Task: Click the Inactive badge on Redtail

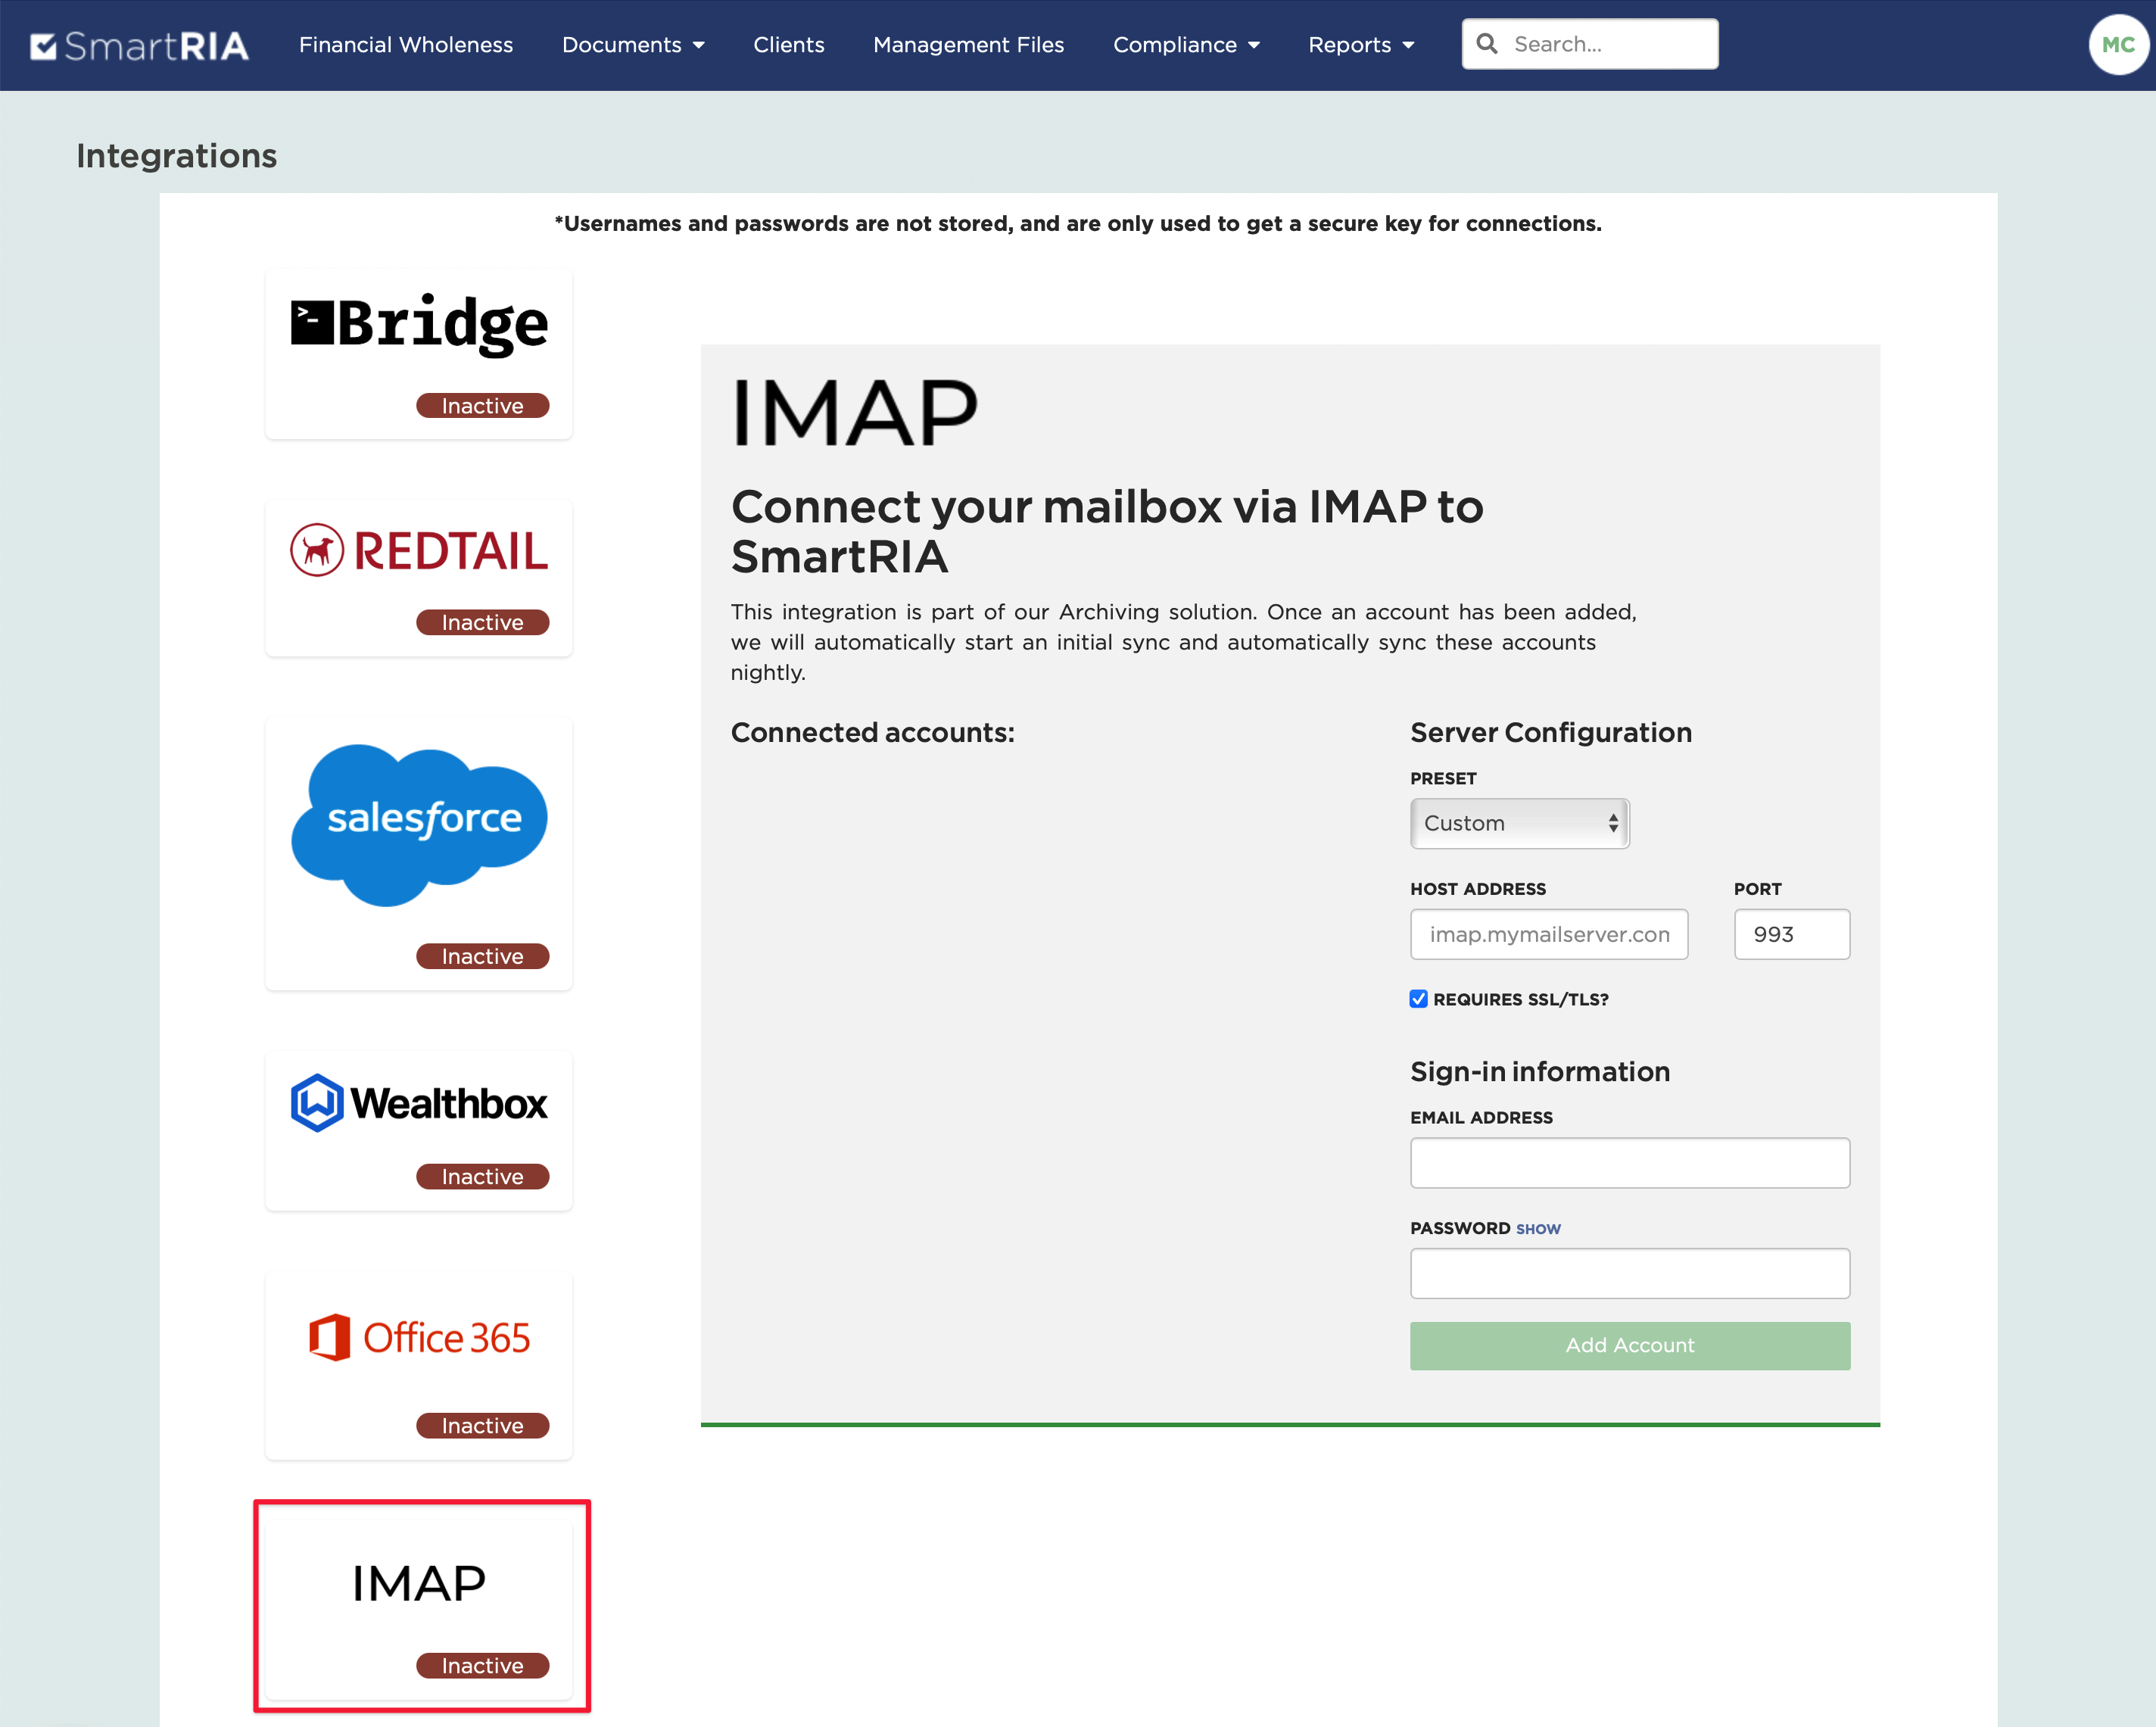Action: [482, 622]
